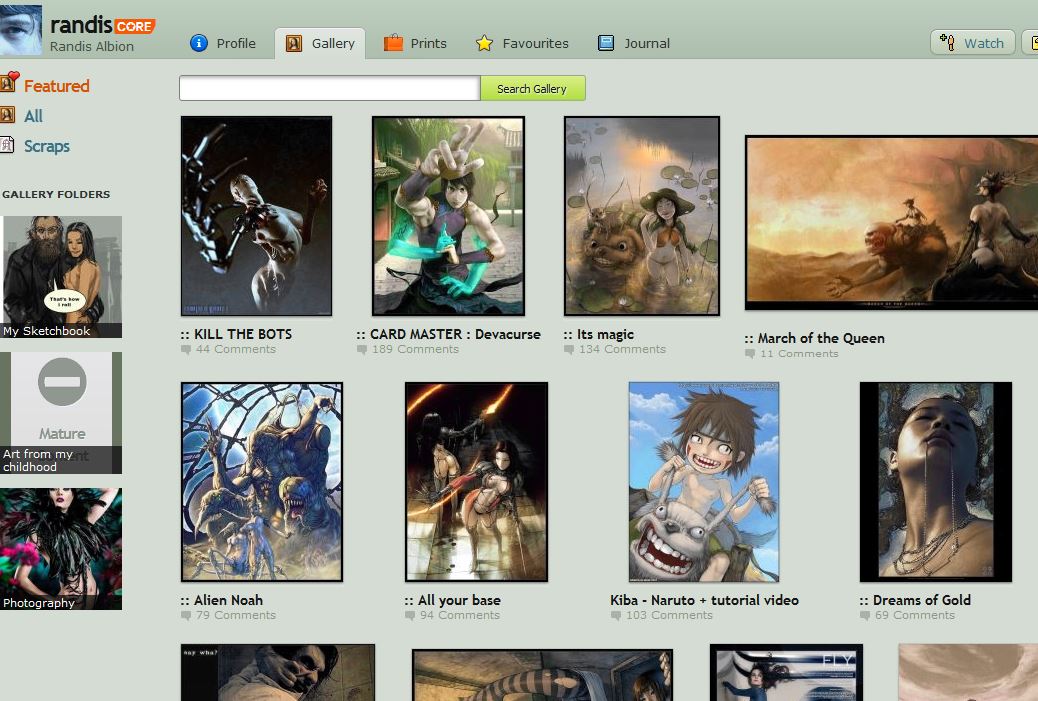The height and width of the screenshot is (701, 1038).
Task: Open the Scraps gallery link
Action: point(46,146)
